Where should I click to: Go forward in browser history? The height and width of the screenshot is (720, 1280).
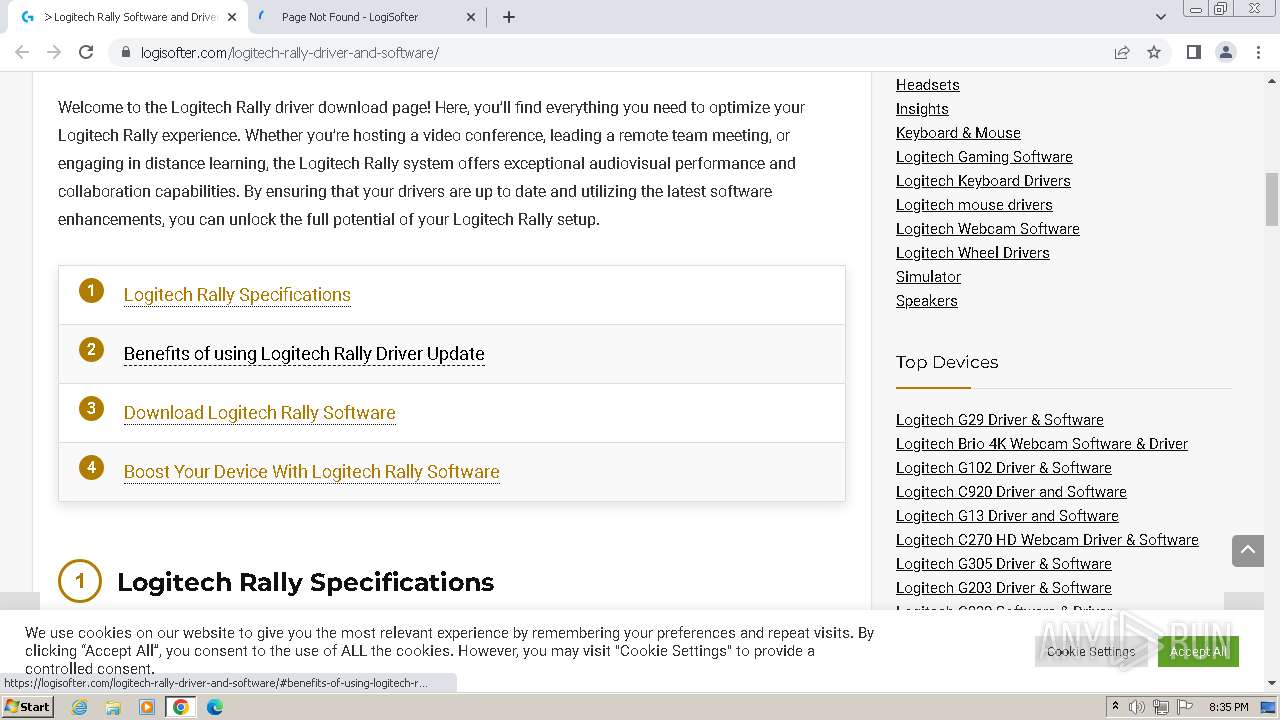[x=54, y=52]
